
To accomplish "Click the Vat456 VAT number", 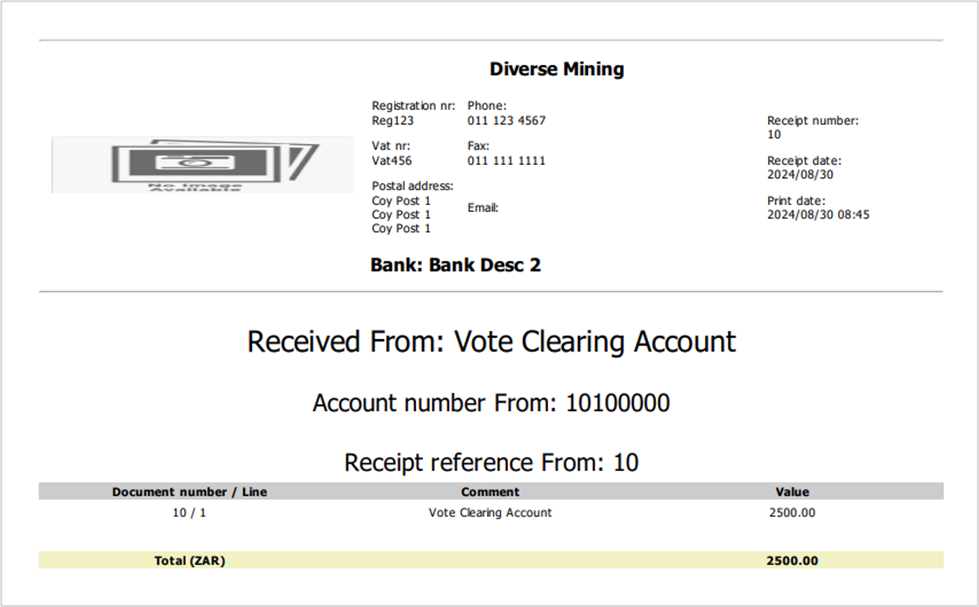I will click(391, 160).
